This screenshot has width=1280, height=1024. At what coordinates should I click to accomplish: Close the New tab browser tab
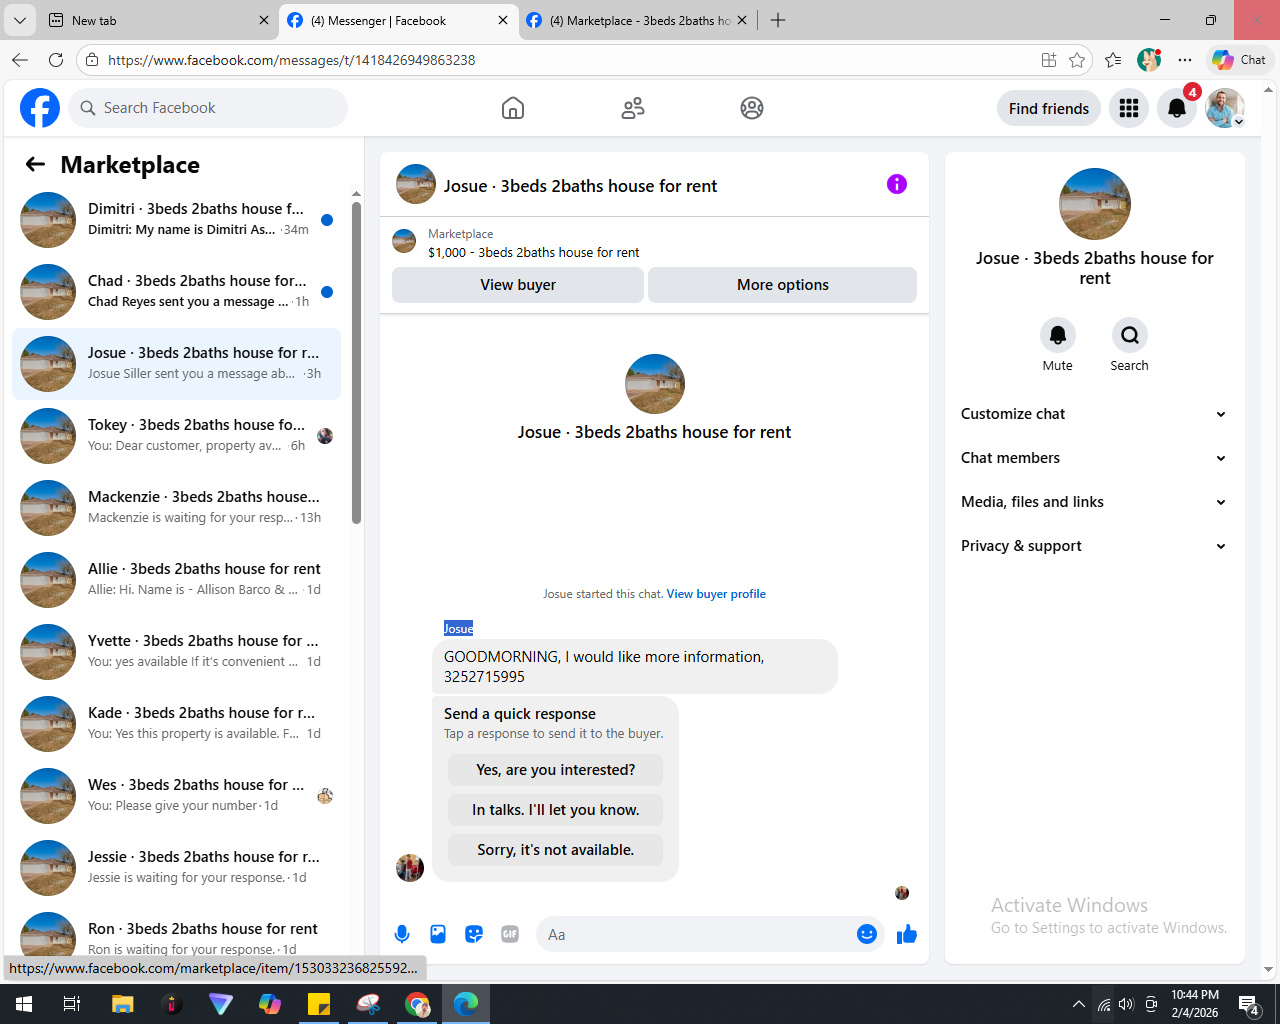click(264, 20)
